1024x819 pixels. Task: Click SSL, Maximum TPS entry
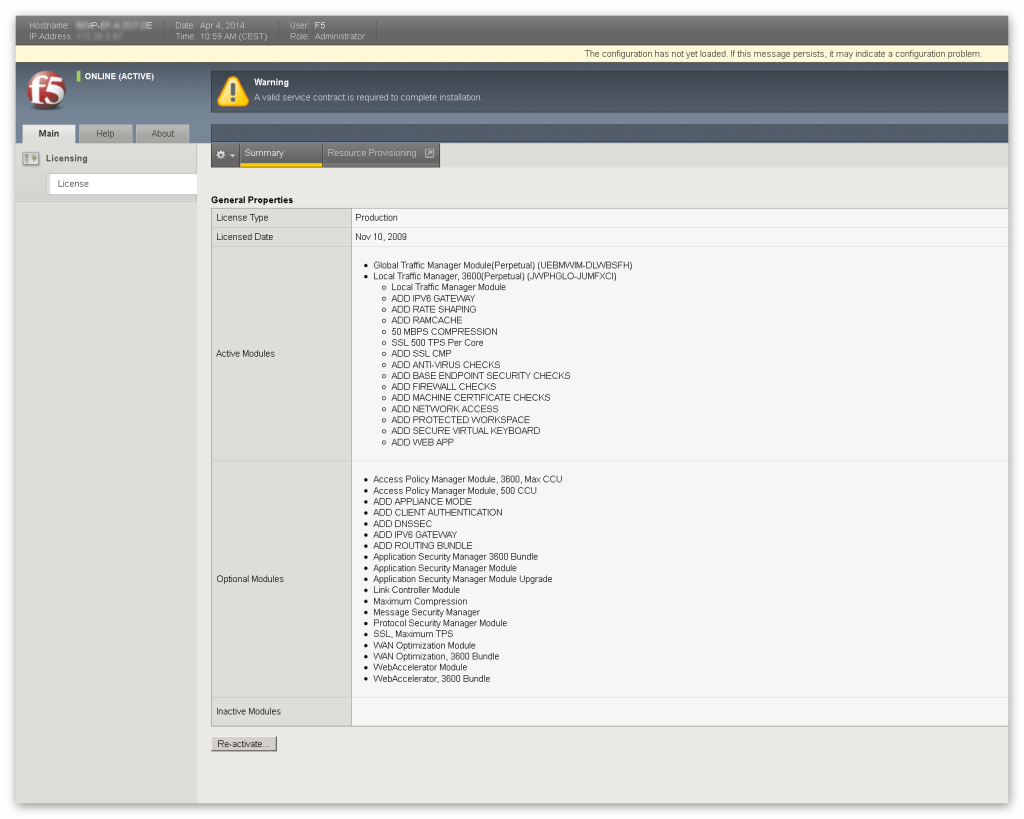pos(413,634)
